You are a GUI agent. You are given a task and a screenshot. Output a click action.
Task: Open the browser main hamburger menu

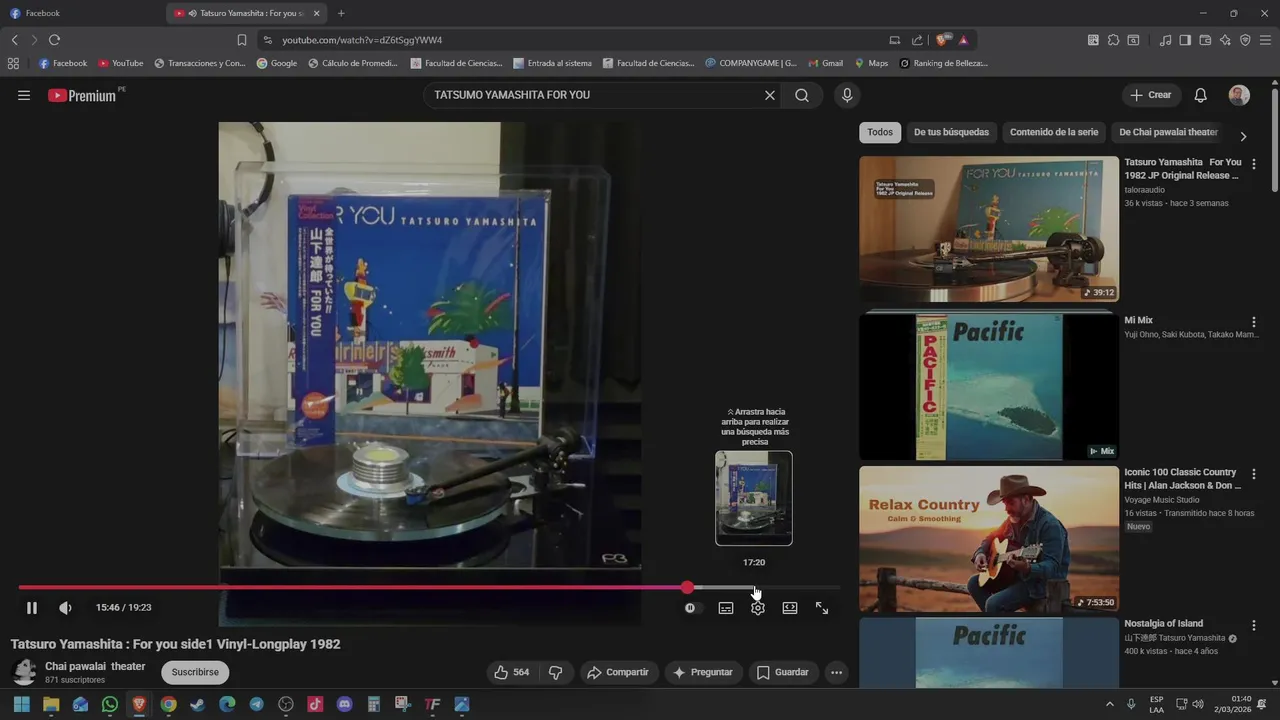pyautogui.click(x=1265, y=40)
